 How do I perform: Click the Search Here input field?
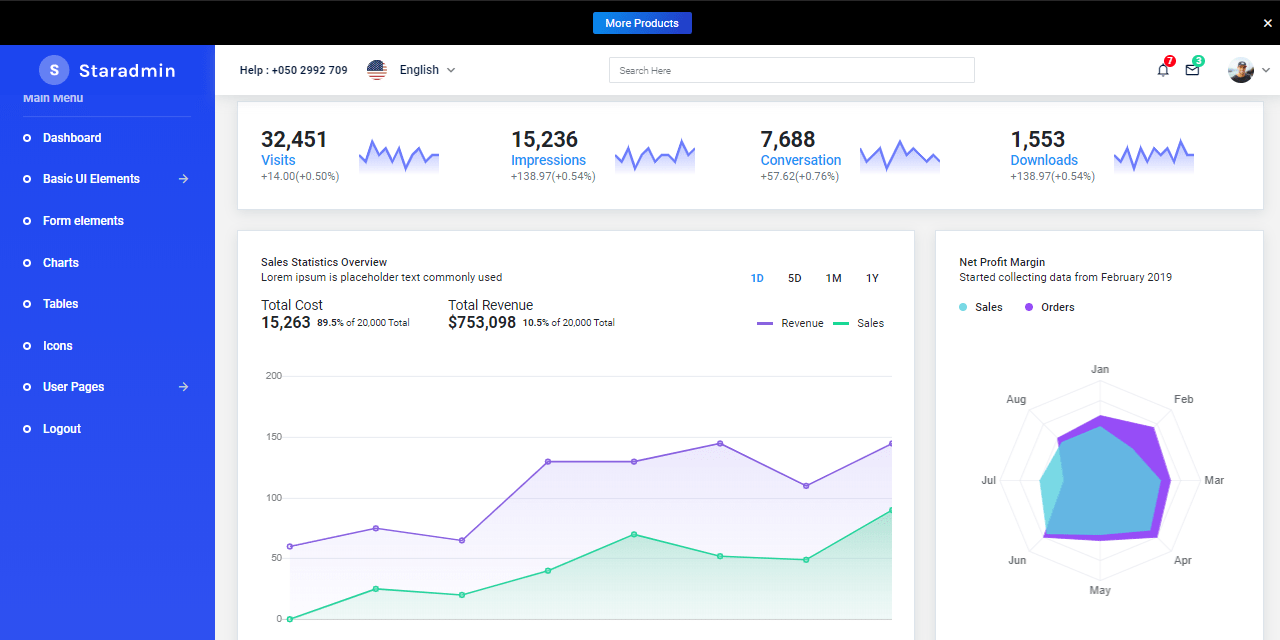point(791,70)
